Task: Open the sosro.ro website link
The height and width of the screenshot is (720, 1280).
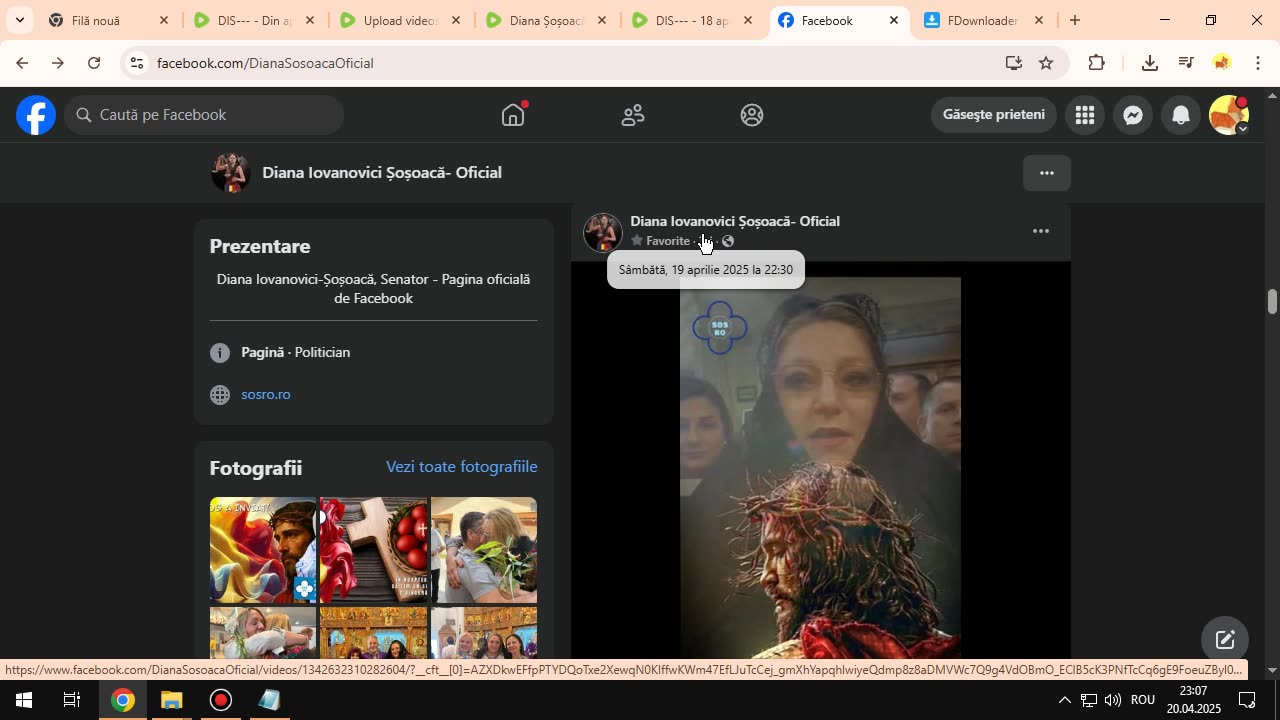Action: [x=266, y=394]
